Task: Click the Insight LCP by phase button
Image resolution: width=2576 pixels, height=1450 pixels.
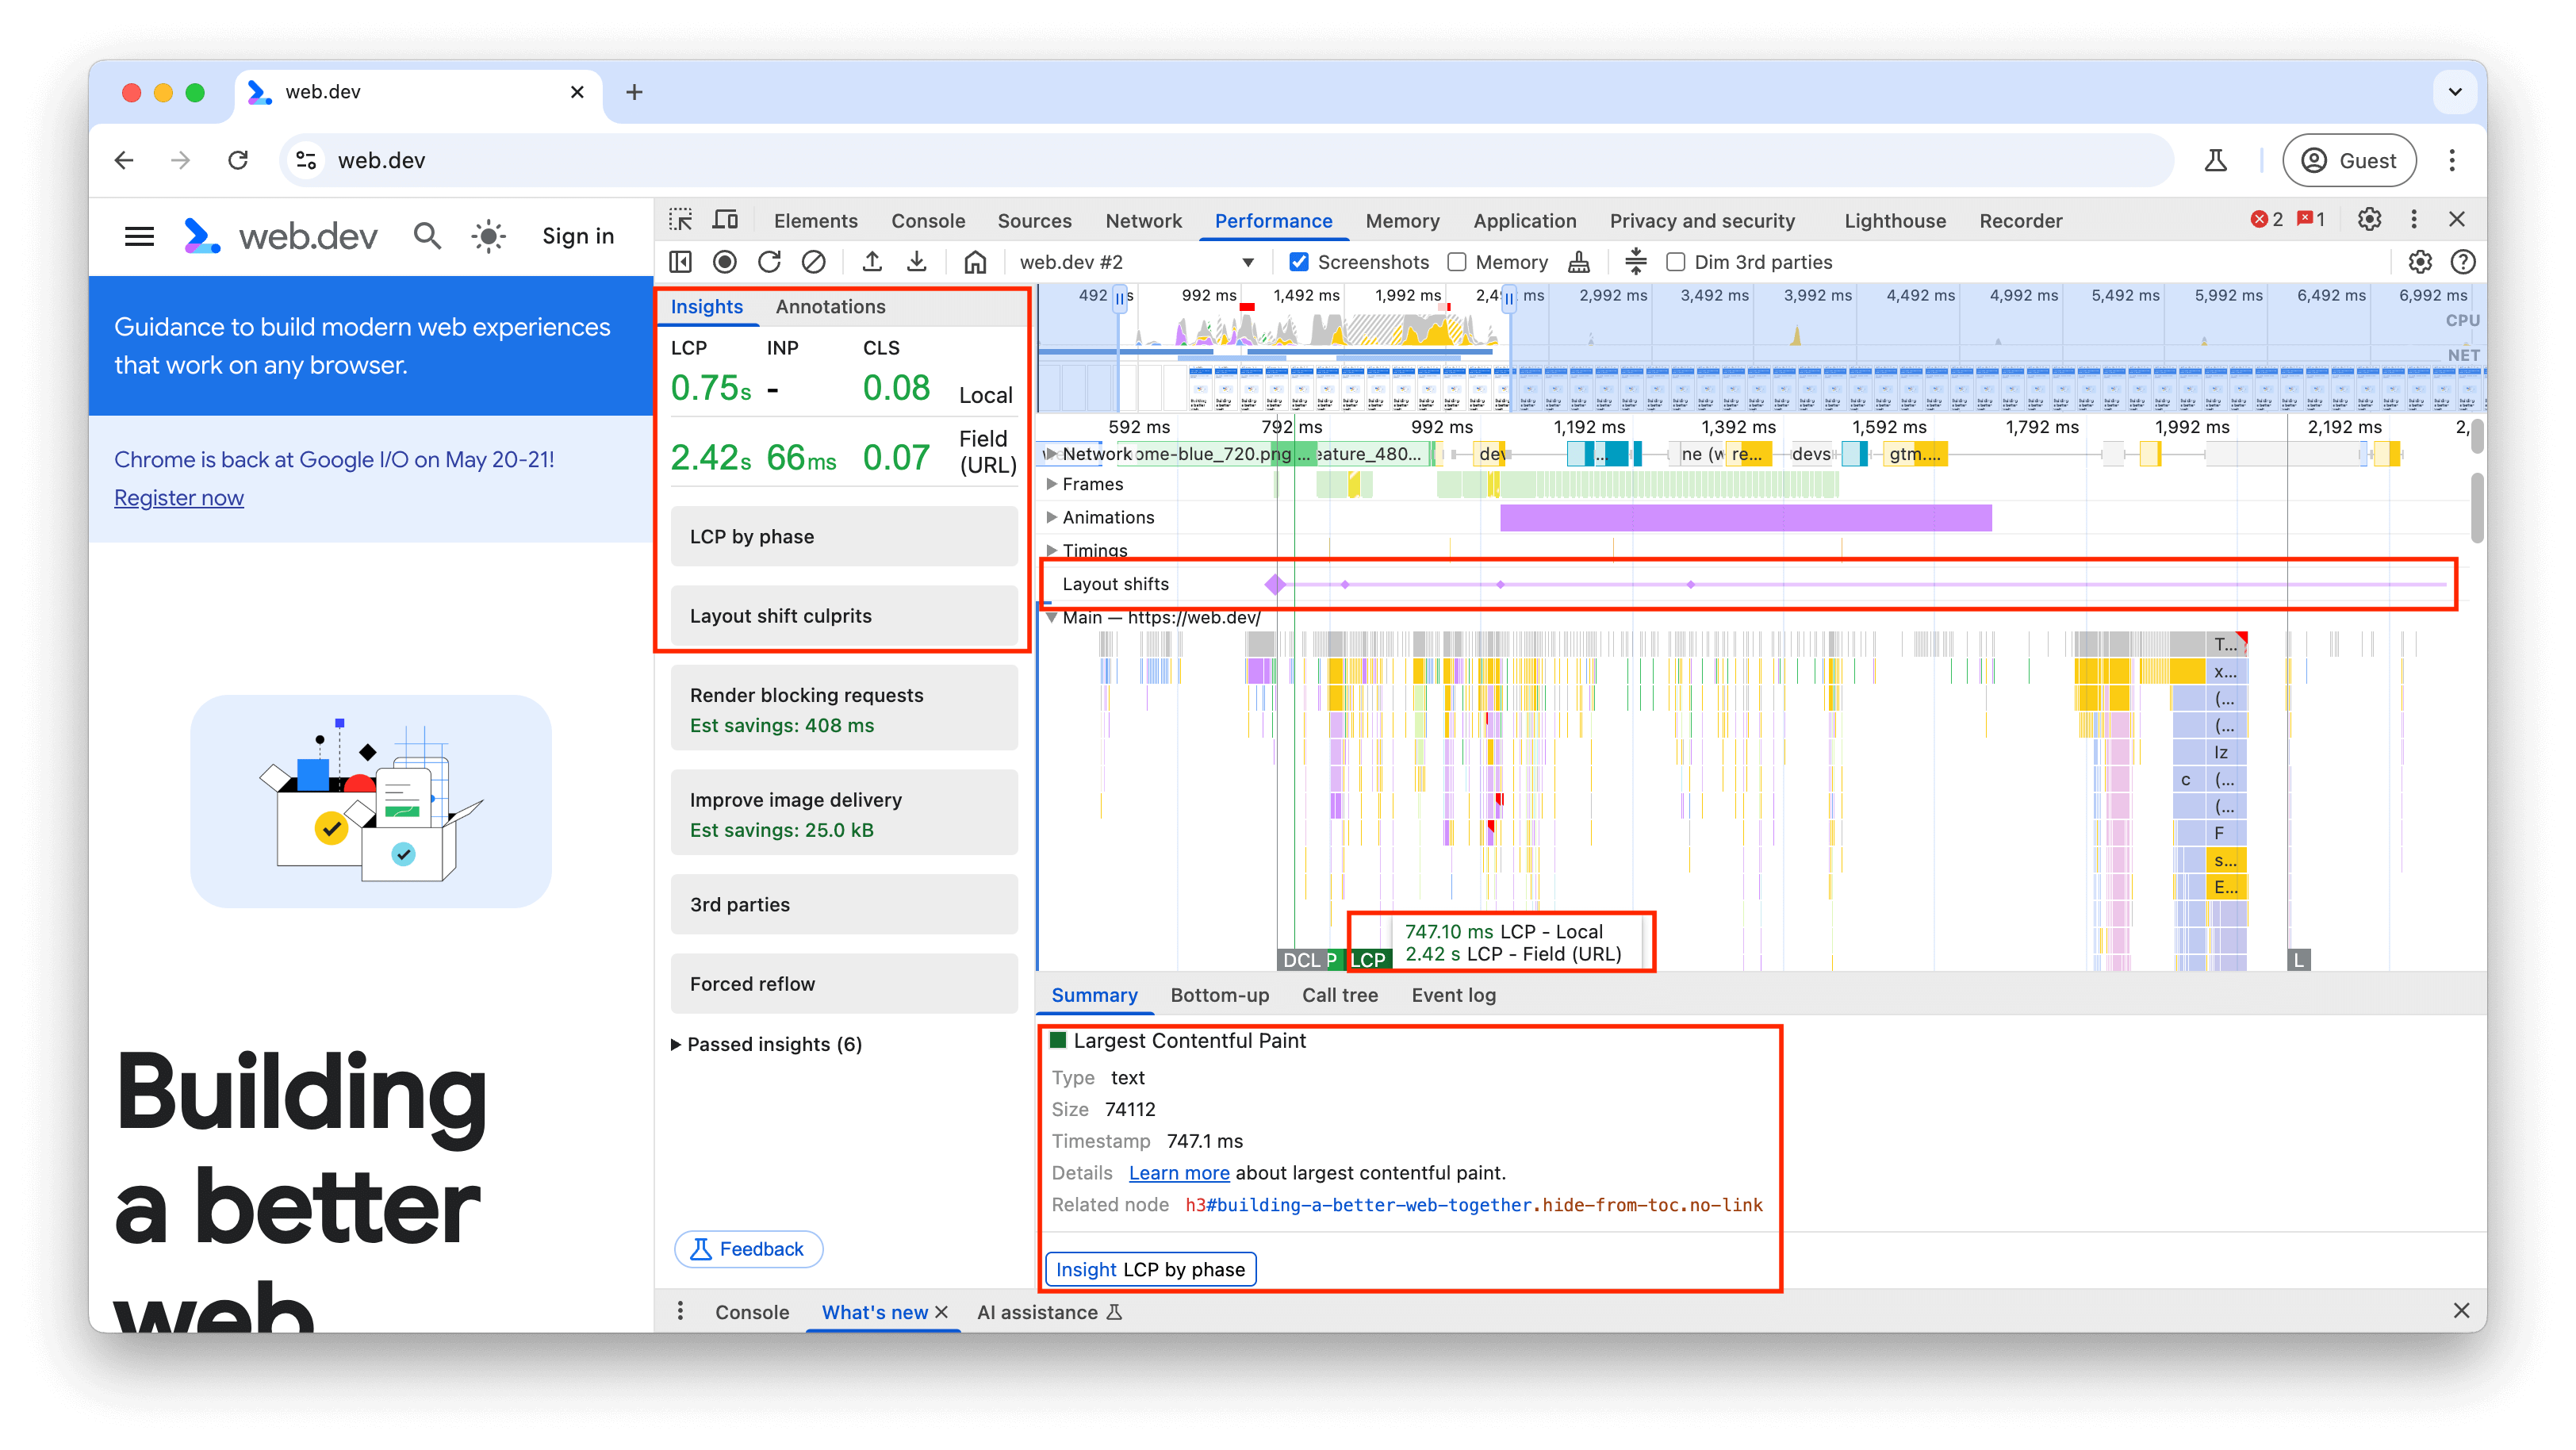Action: 1152,1269
